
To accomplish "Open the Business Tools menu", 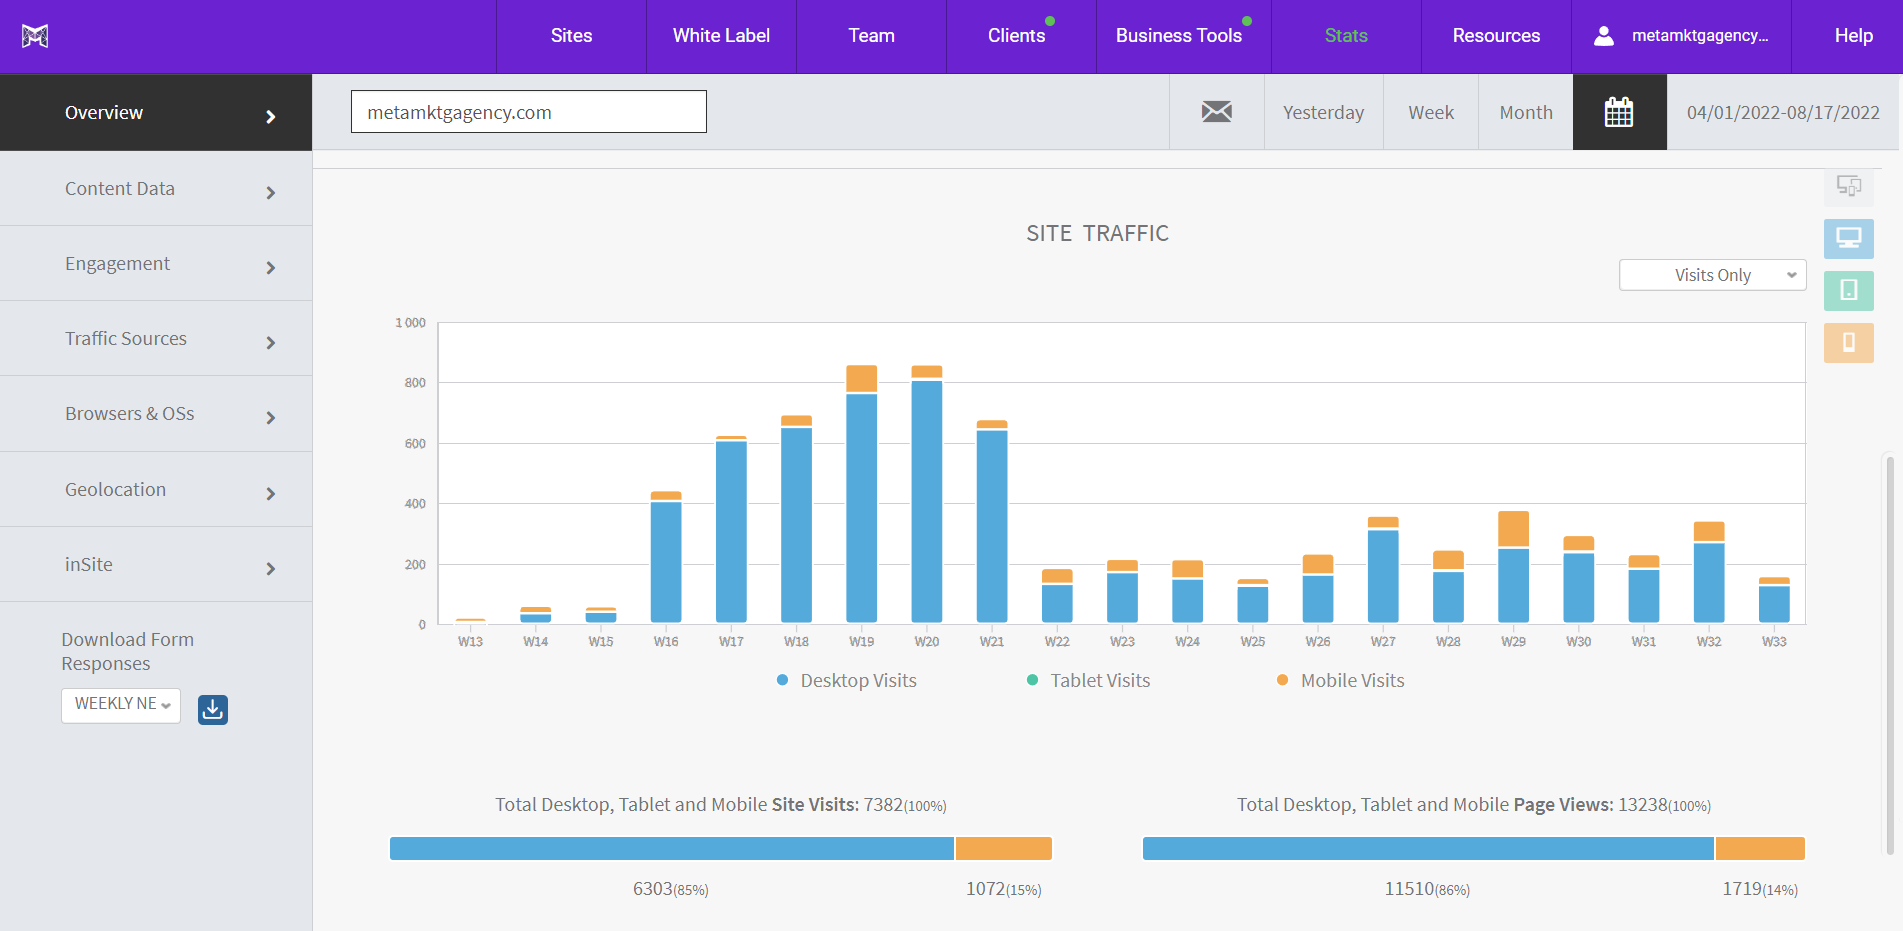I will 1180,35.
